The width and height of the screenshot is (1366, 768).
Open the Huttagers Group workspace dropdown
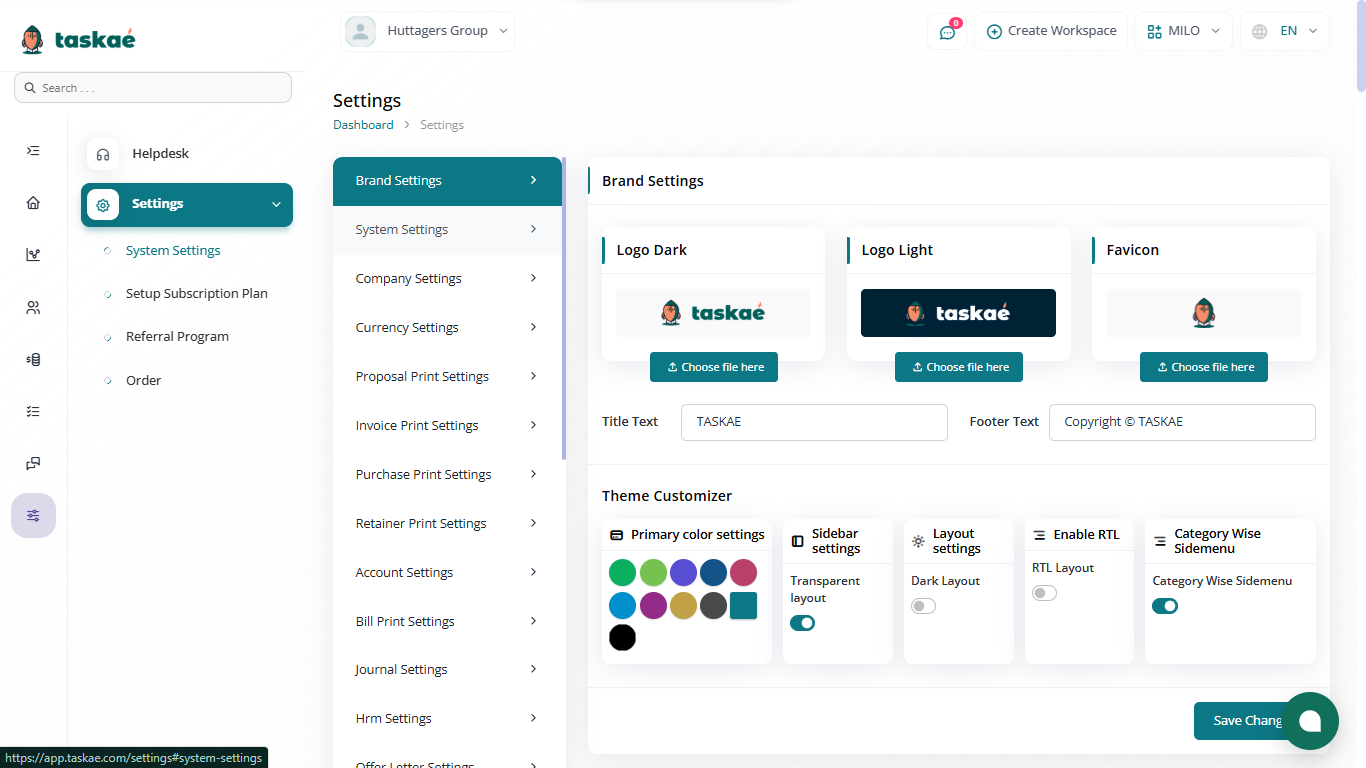pos(427,31)
